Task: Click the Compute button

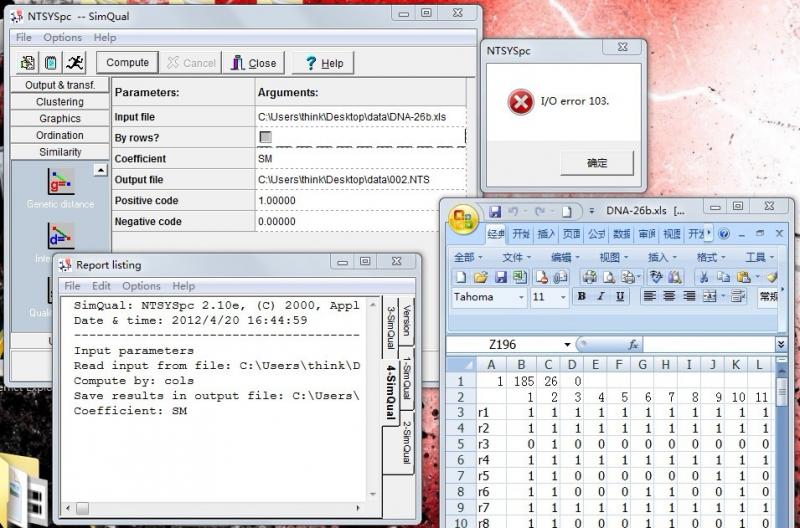Action: pyautogui.click(x=128, y=62)
